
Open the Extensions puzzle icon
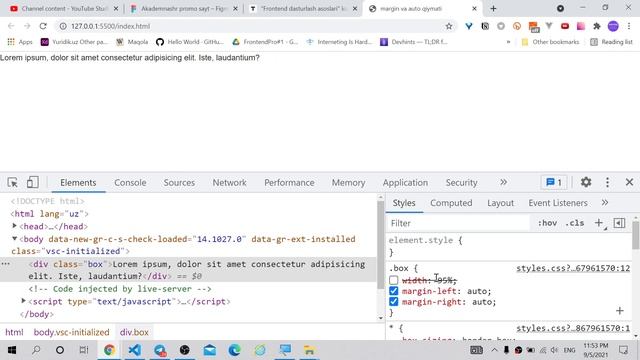click(x=597, y=26)
